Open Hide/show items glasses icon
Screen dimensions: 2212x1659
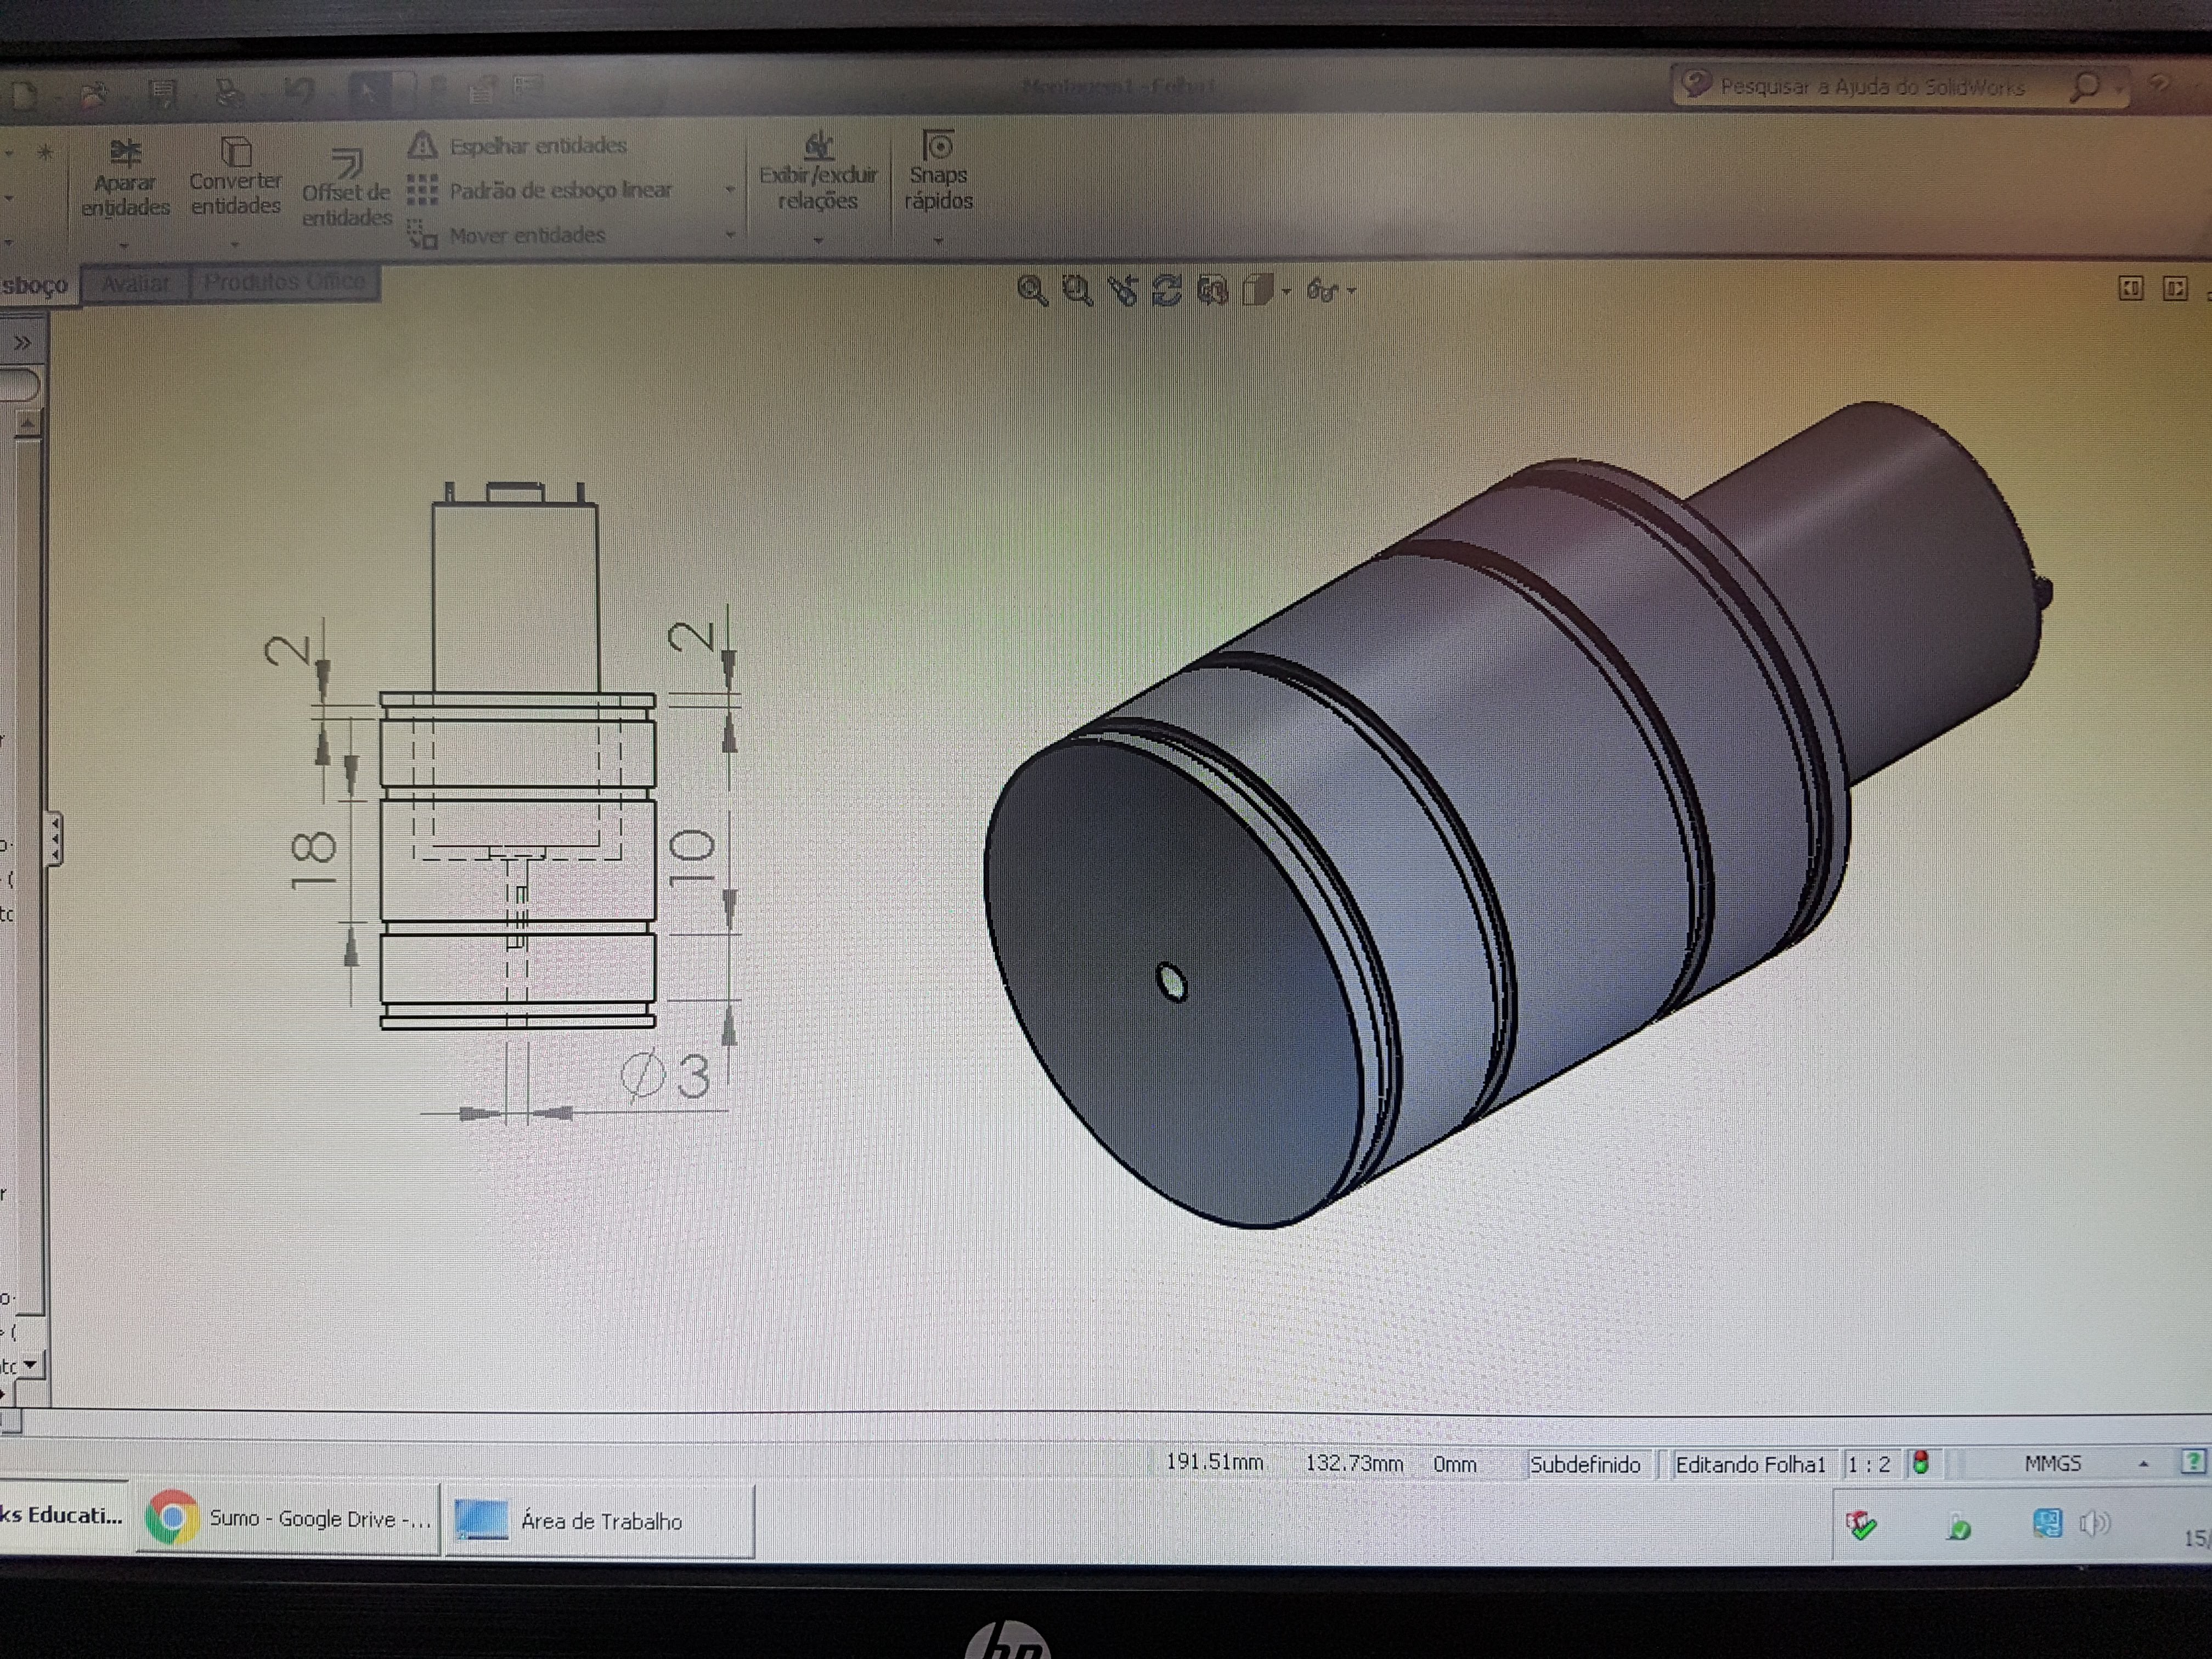pos(1322,291)
